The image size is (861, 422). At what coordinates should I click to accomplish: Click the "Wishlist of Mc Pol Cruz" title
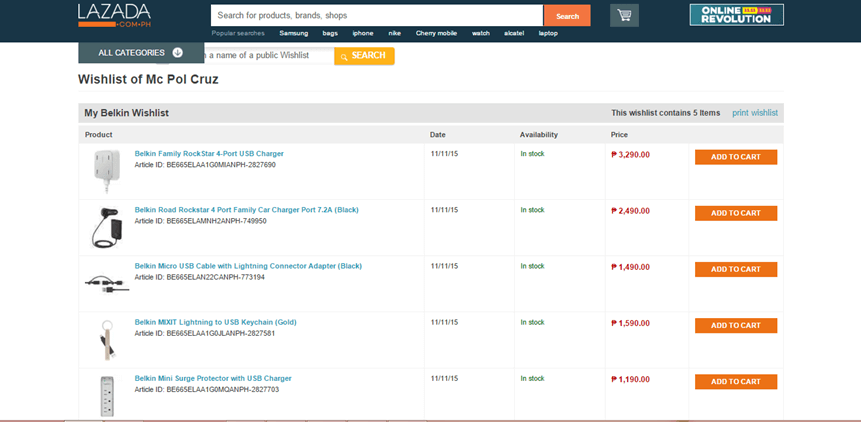[148, 80]
